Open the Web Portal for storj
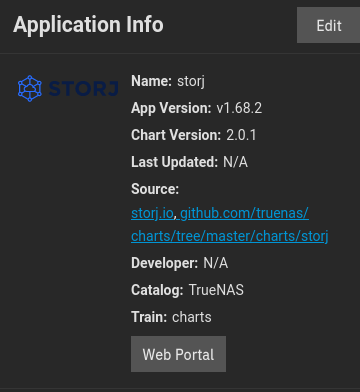The image size is (360, 392). point(178,354)
